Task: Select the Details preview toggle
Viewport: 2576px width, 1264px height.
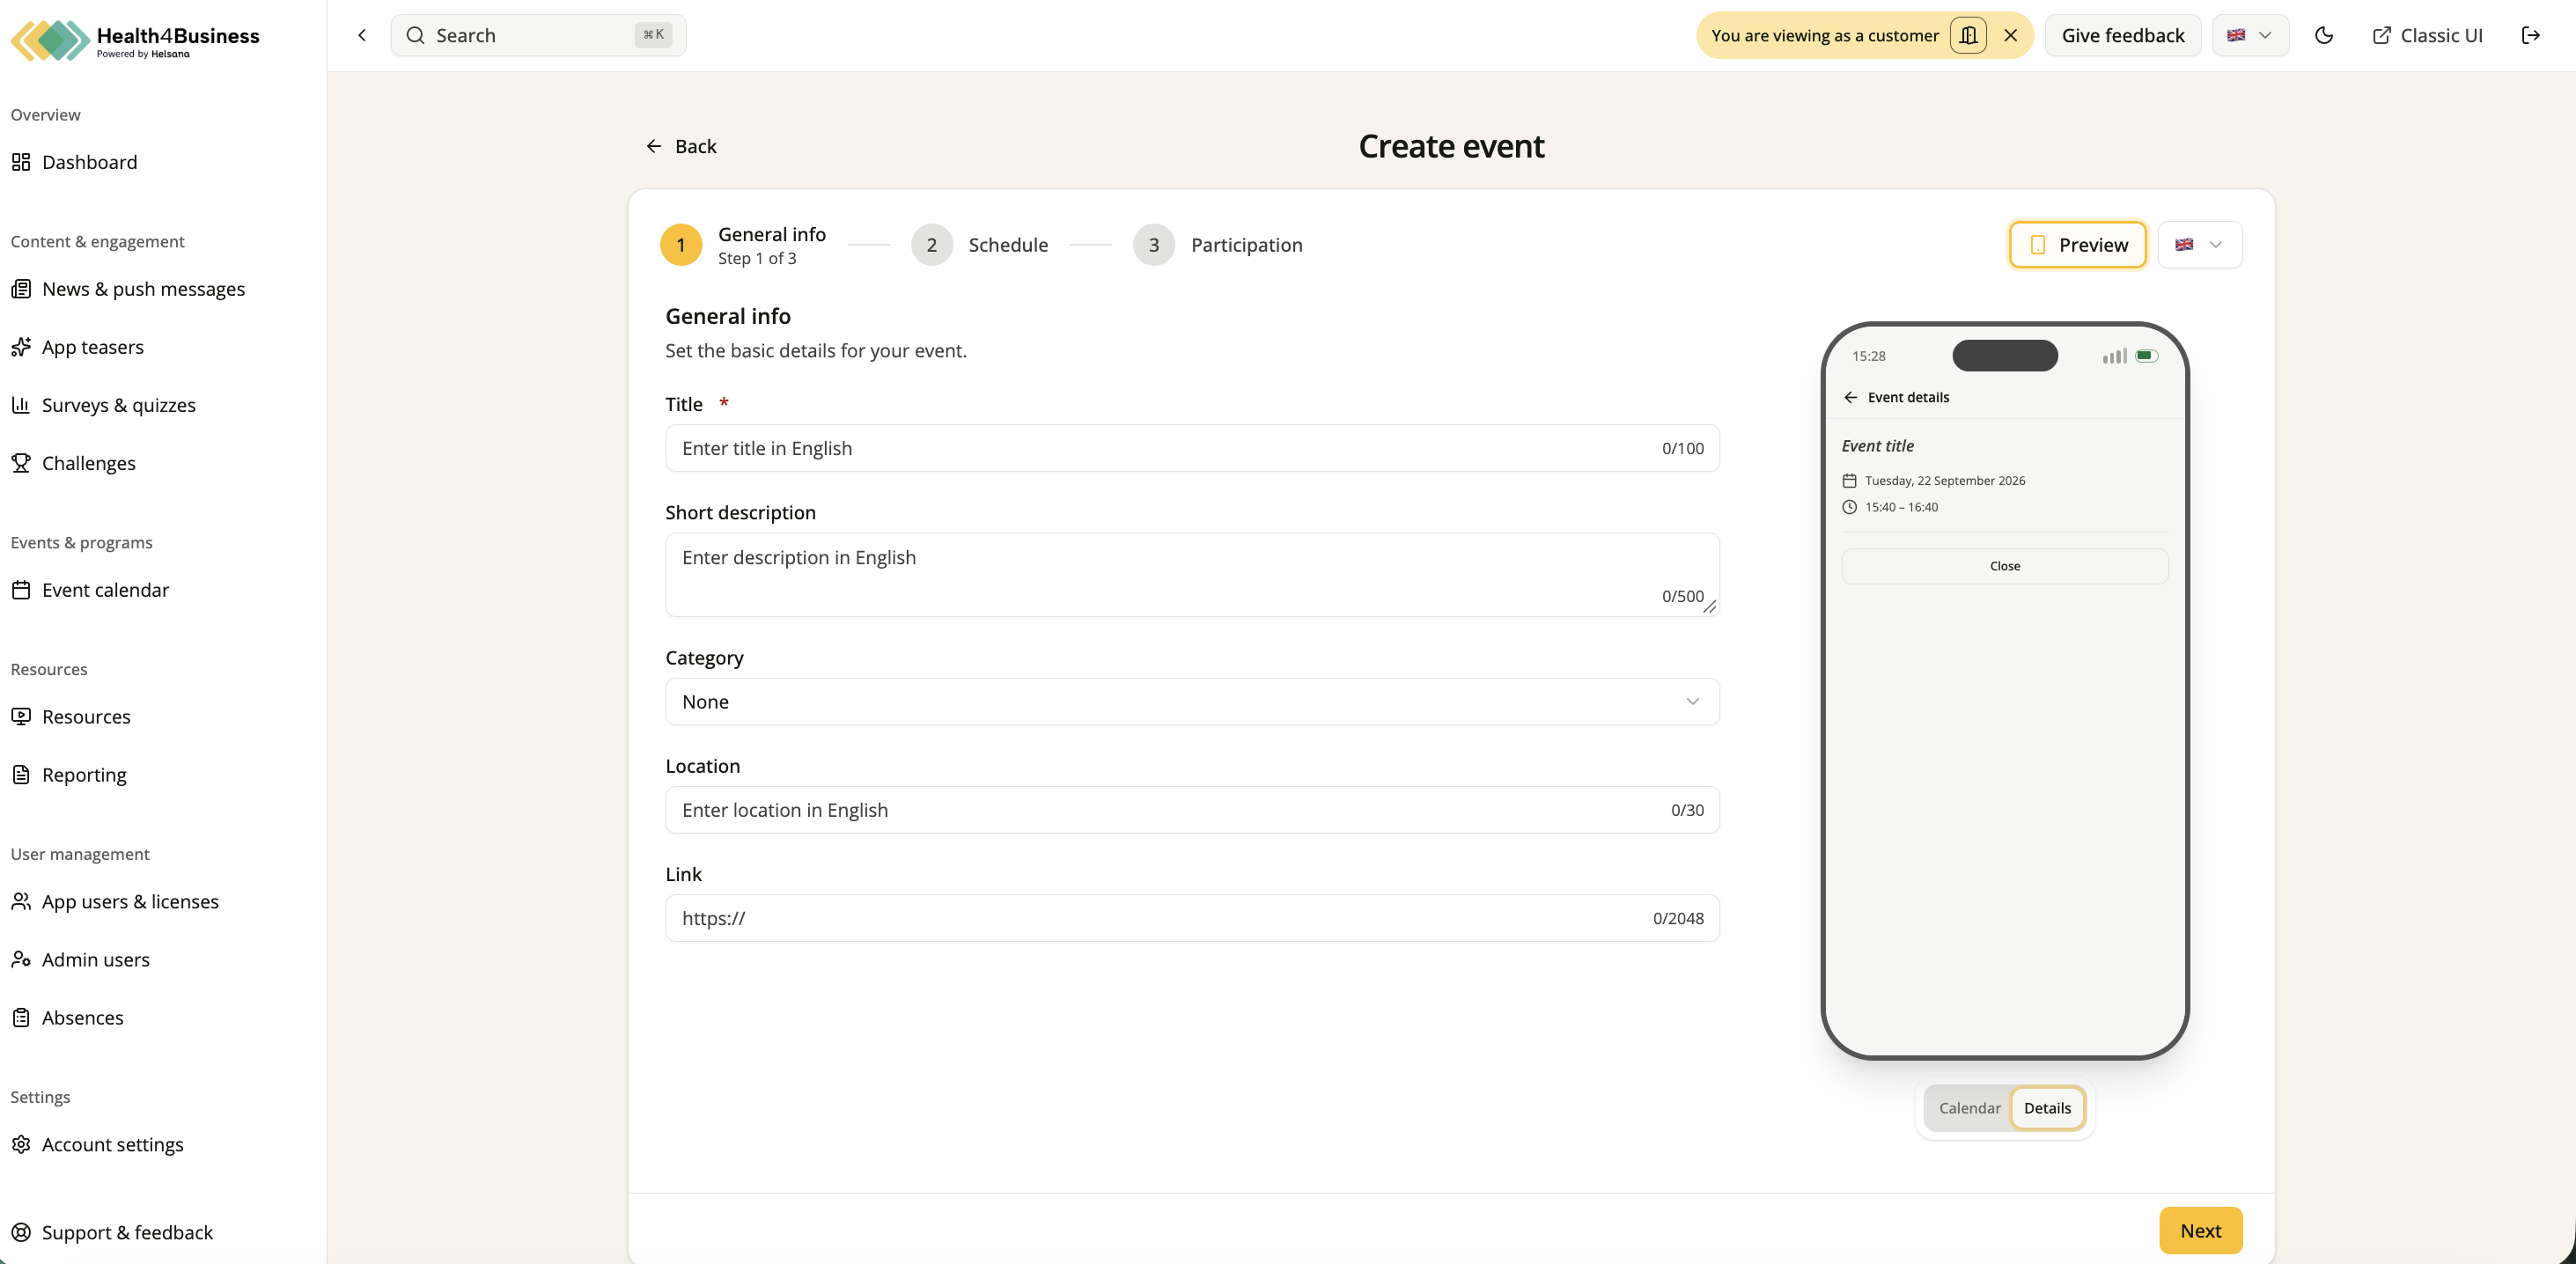Action: pos(2047,1108)
